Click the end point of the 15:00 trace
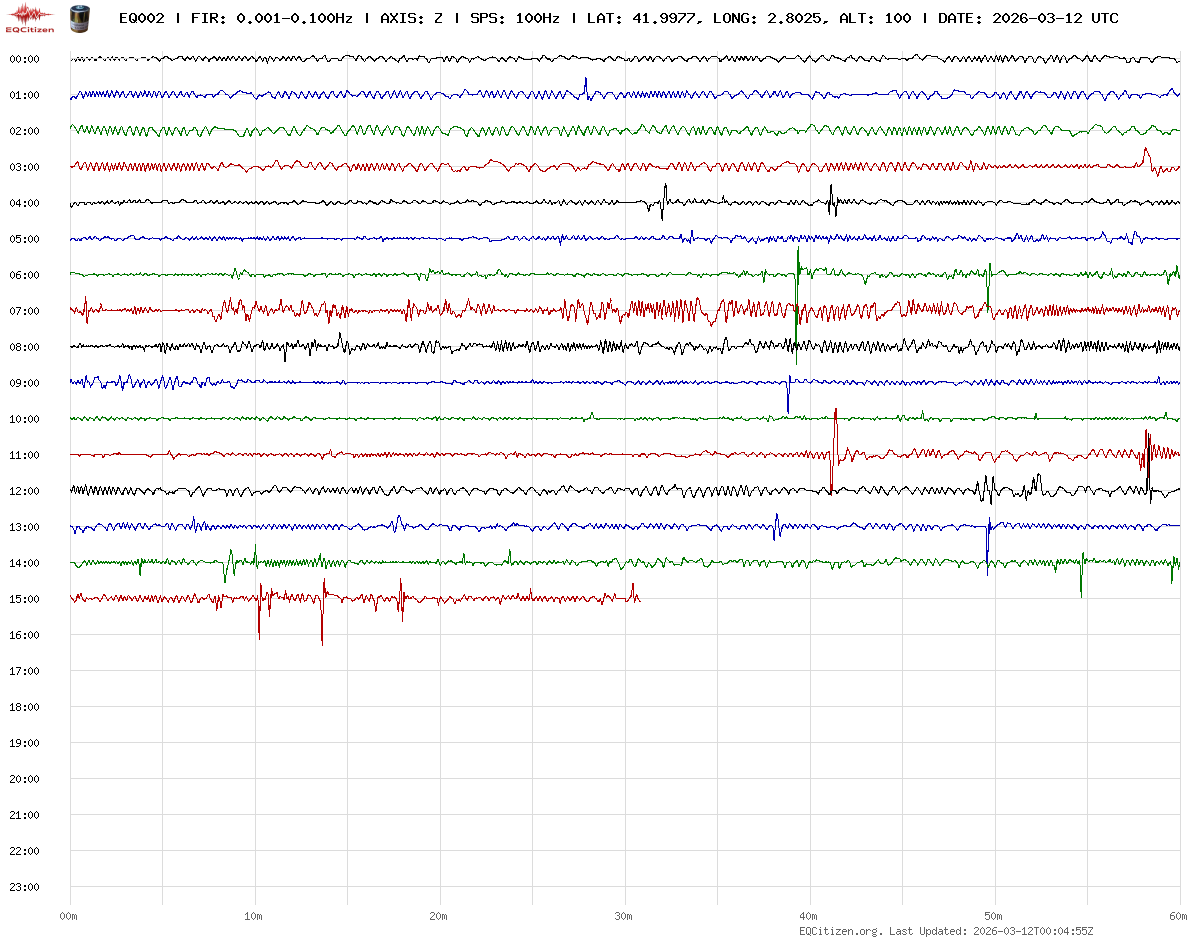Viewport: 1200px width, 940px height. 639,599
